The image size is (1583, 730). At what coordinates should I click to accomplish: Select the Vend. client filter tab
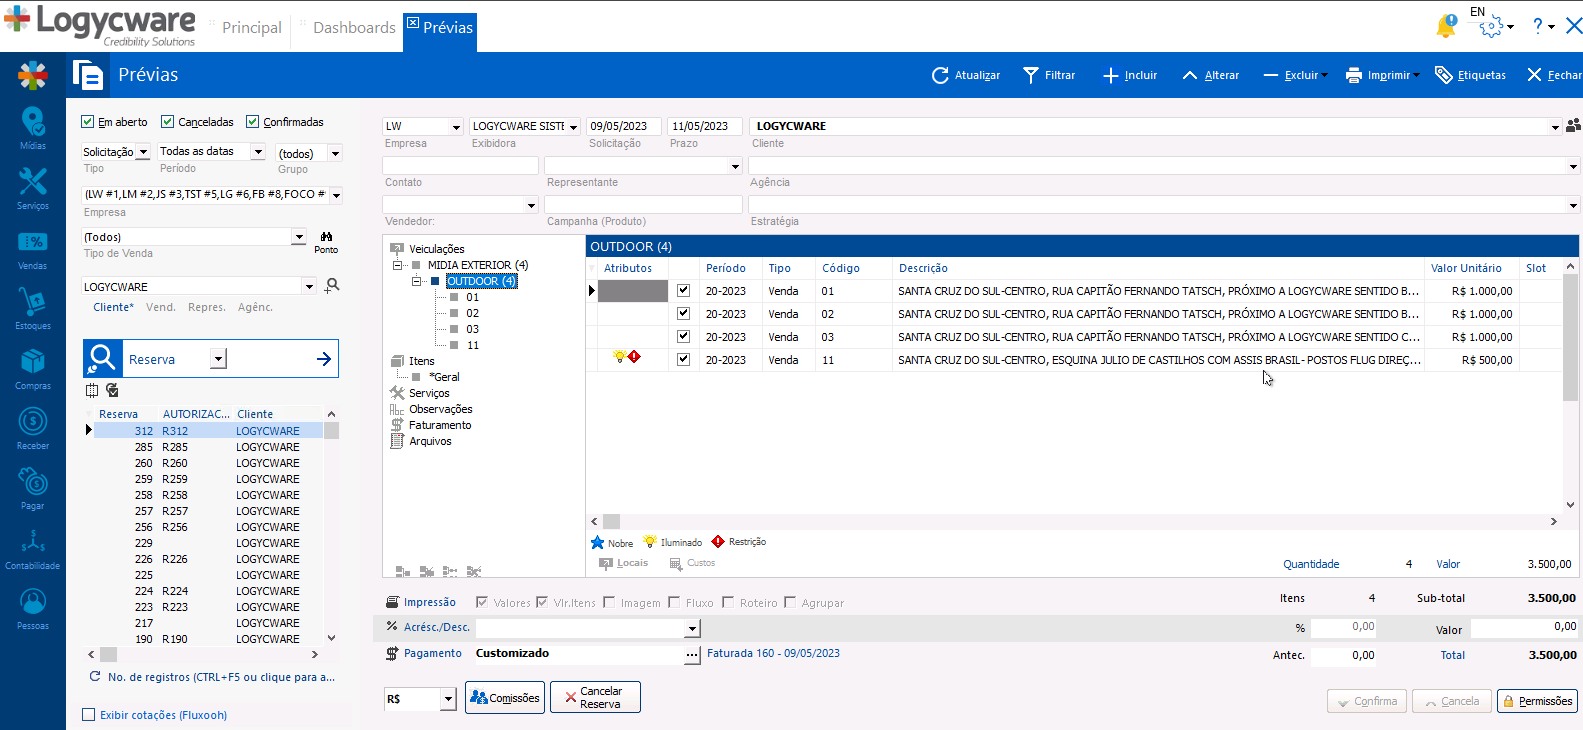click(160, 307)
